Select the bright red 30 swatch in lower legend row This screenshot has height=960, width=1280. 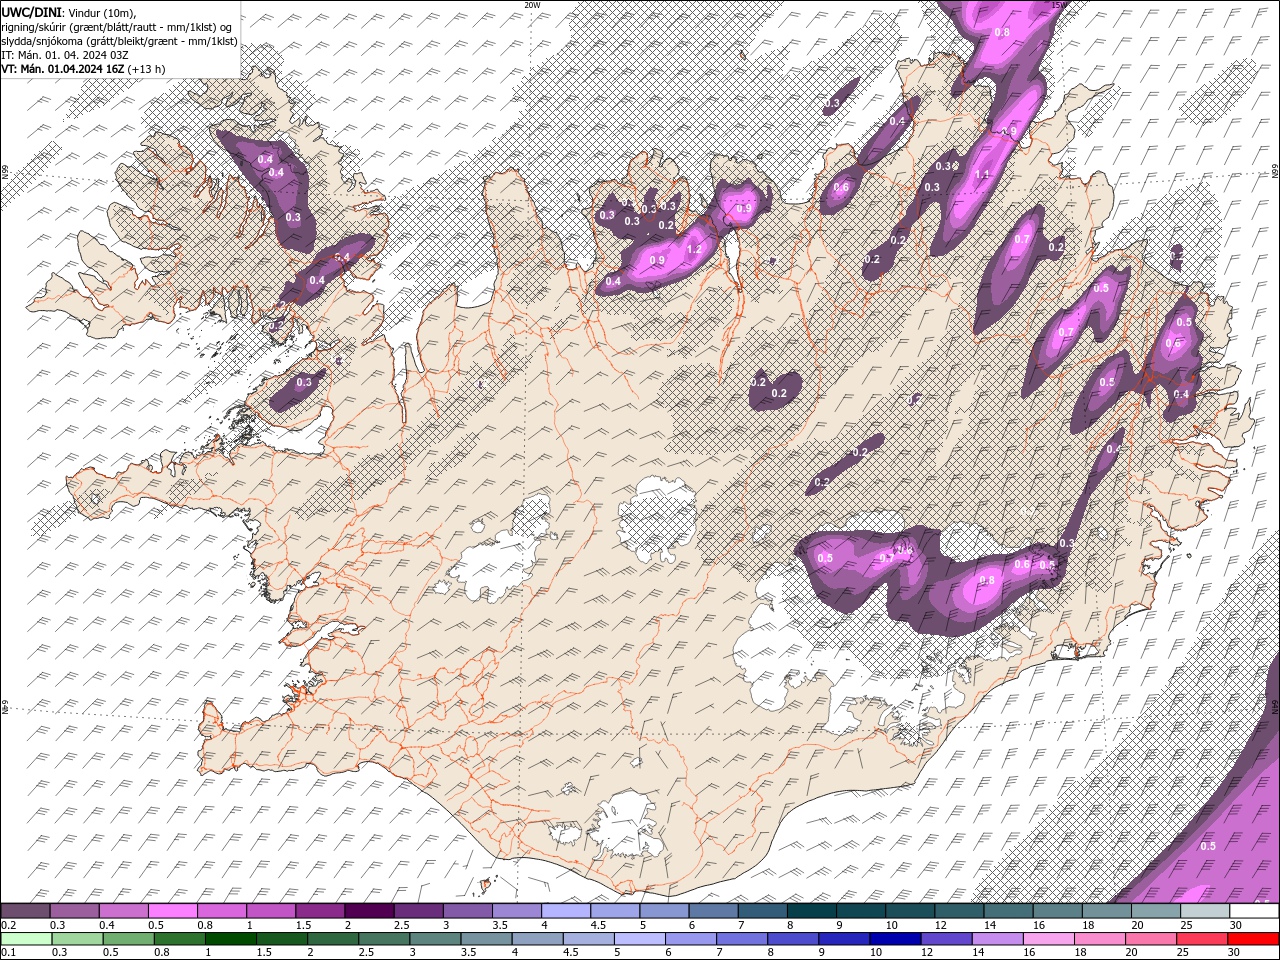(x=1254, y=939)
